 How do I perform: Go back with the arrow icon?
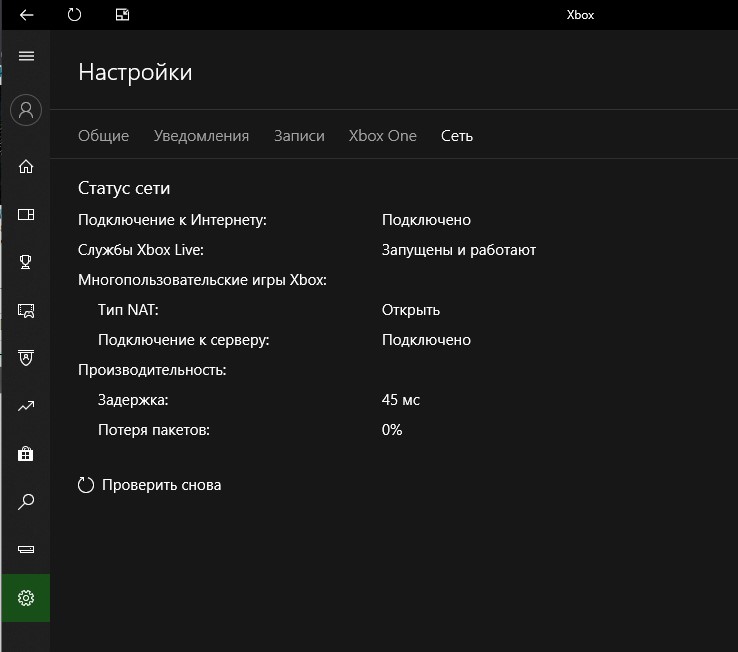click(x=26, y=15)
